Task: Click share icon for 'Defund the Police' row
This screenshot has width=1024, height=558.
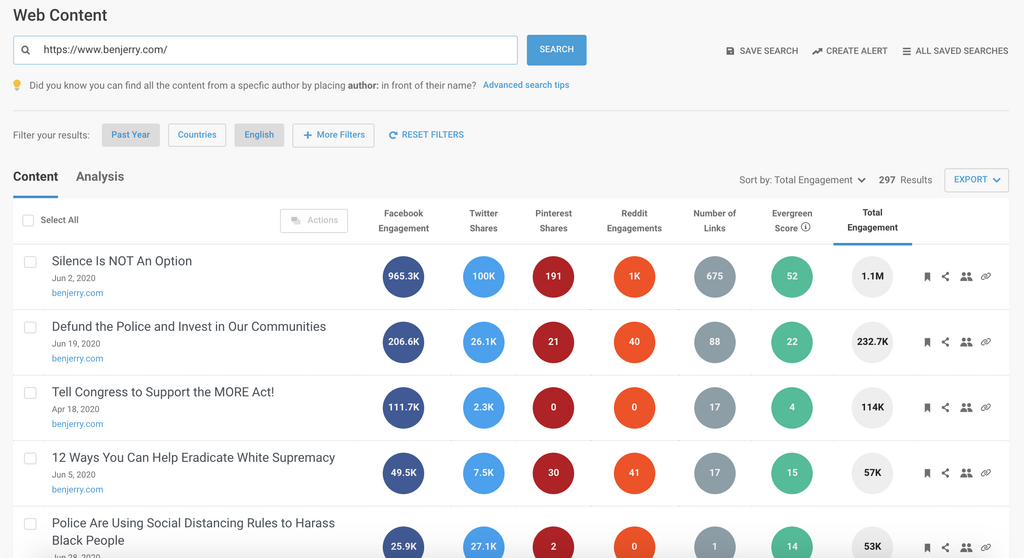Action: click(x=946, y=342)
